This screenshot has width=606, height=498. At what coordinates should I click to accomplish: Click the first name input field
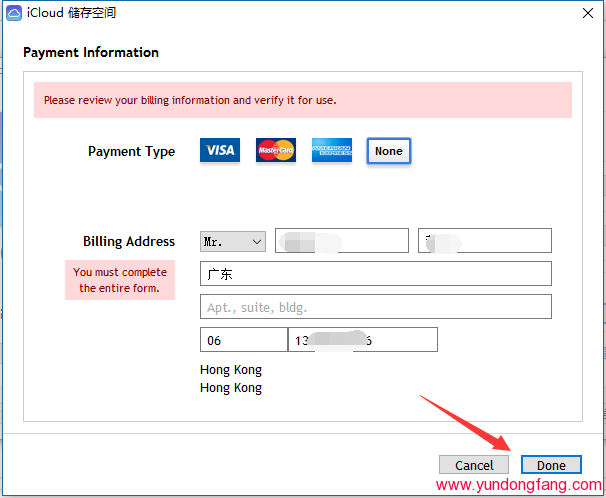tap(342, 241)
